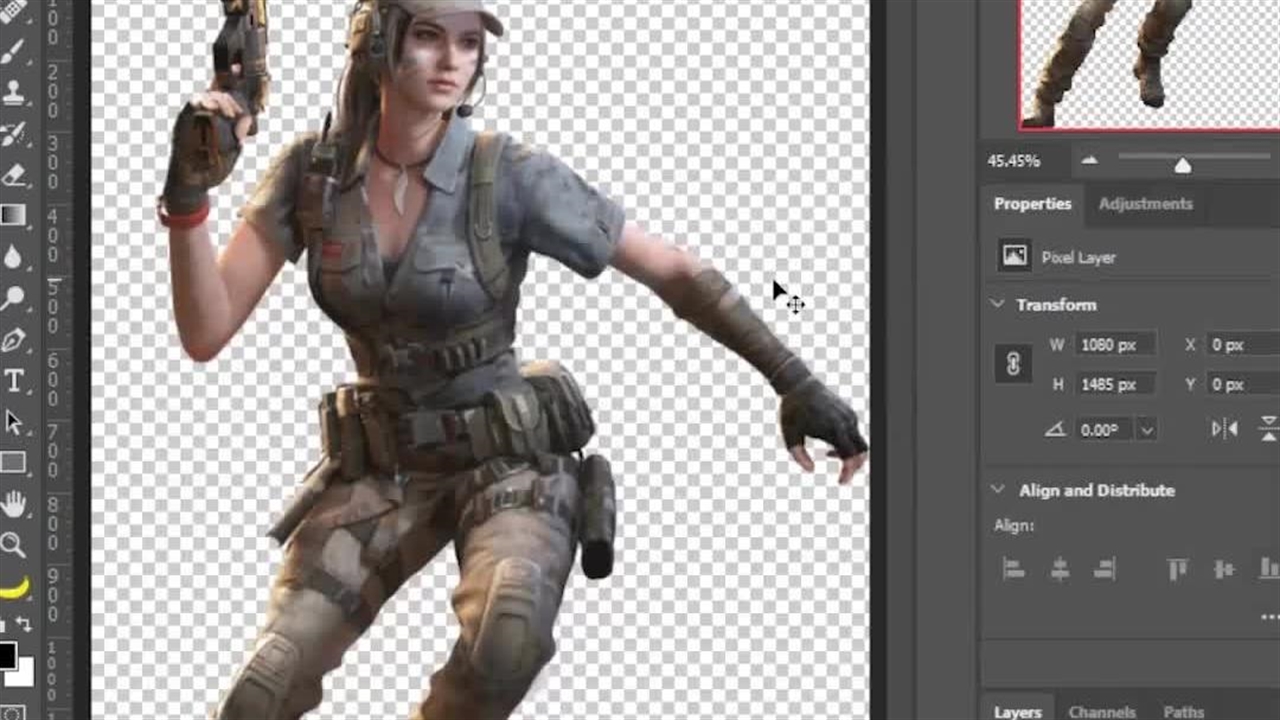
Task: Select the Zoom tool
Action: click(13, 545)
